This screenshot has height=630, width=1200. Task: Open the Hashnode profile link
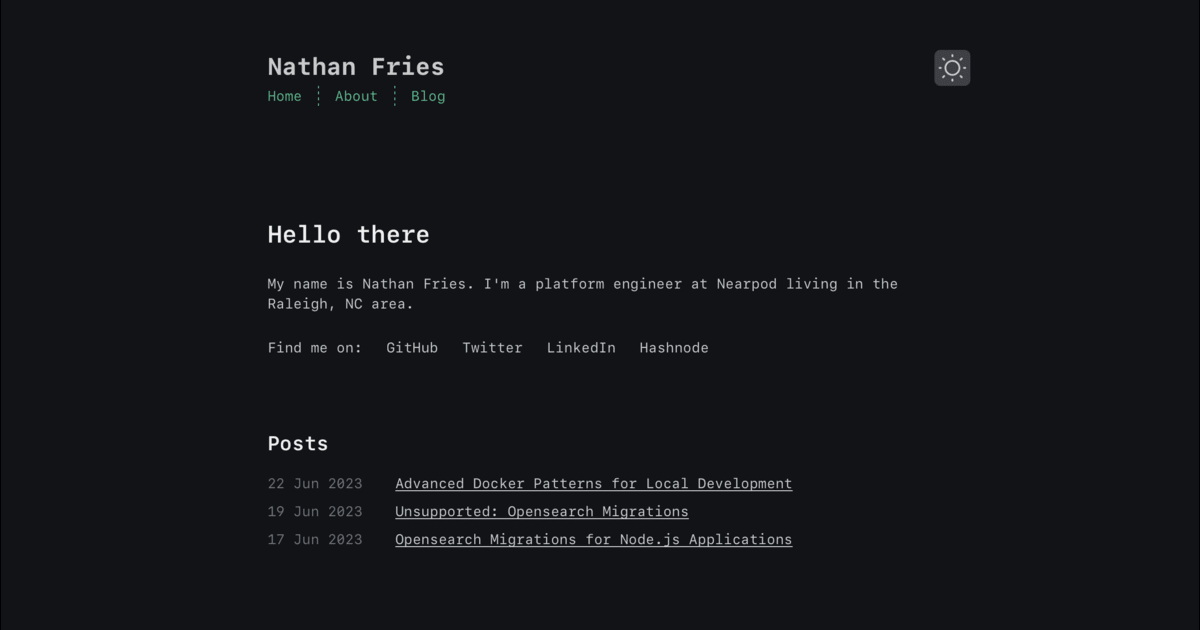point(674,347)
